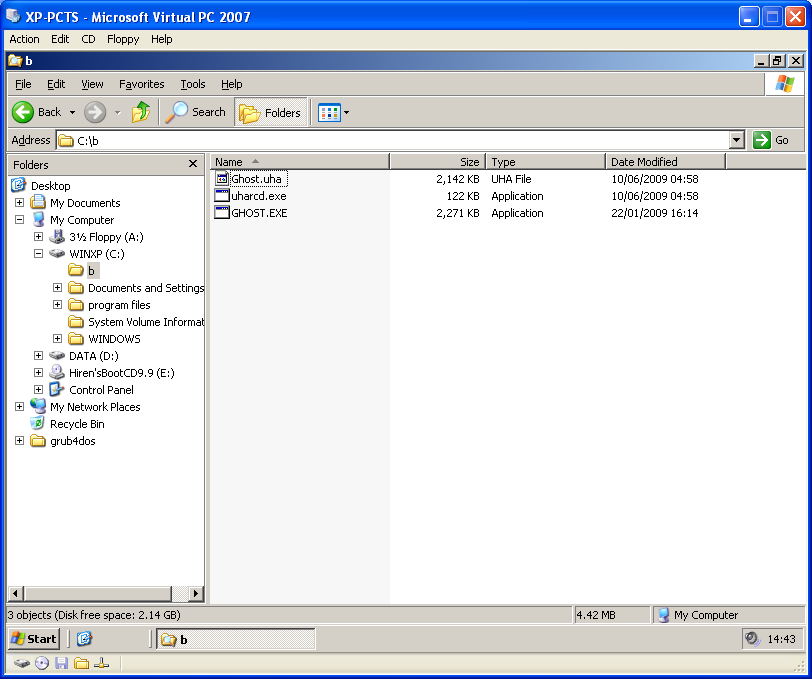This screenshot has height=679, width=812.
Task: Expand Hiren'sBootCD9.9 (E:) node
Action: pyautogui.click(x=38, y=372)
